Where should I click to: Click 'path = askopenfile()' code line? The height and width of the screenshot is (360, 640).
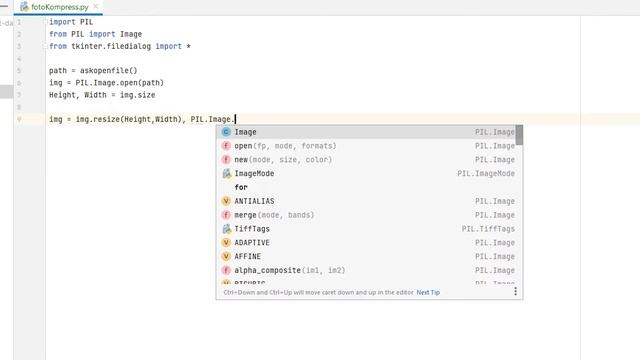click(93, 71)
